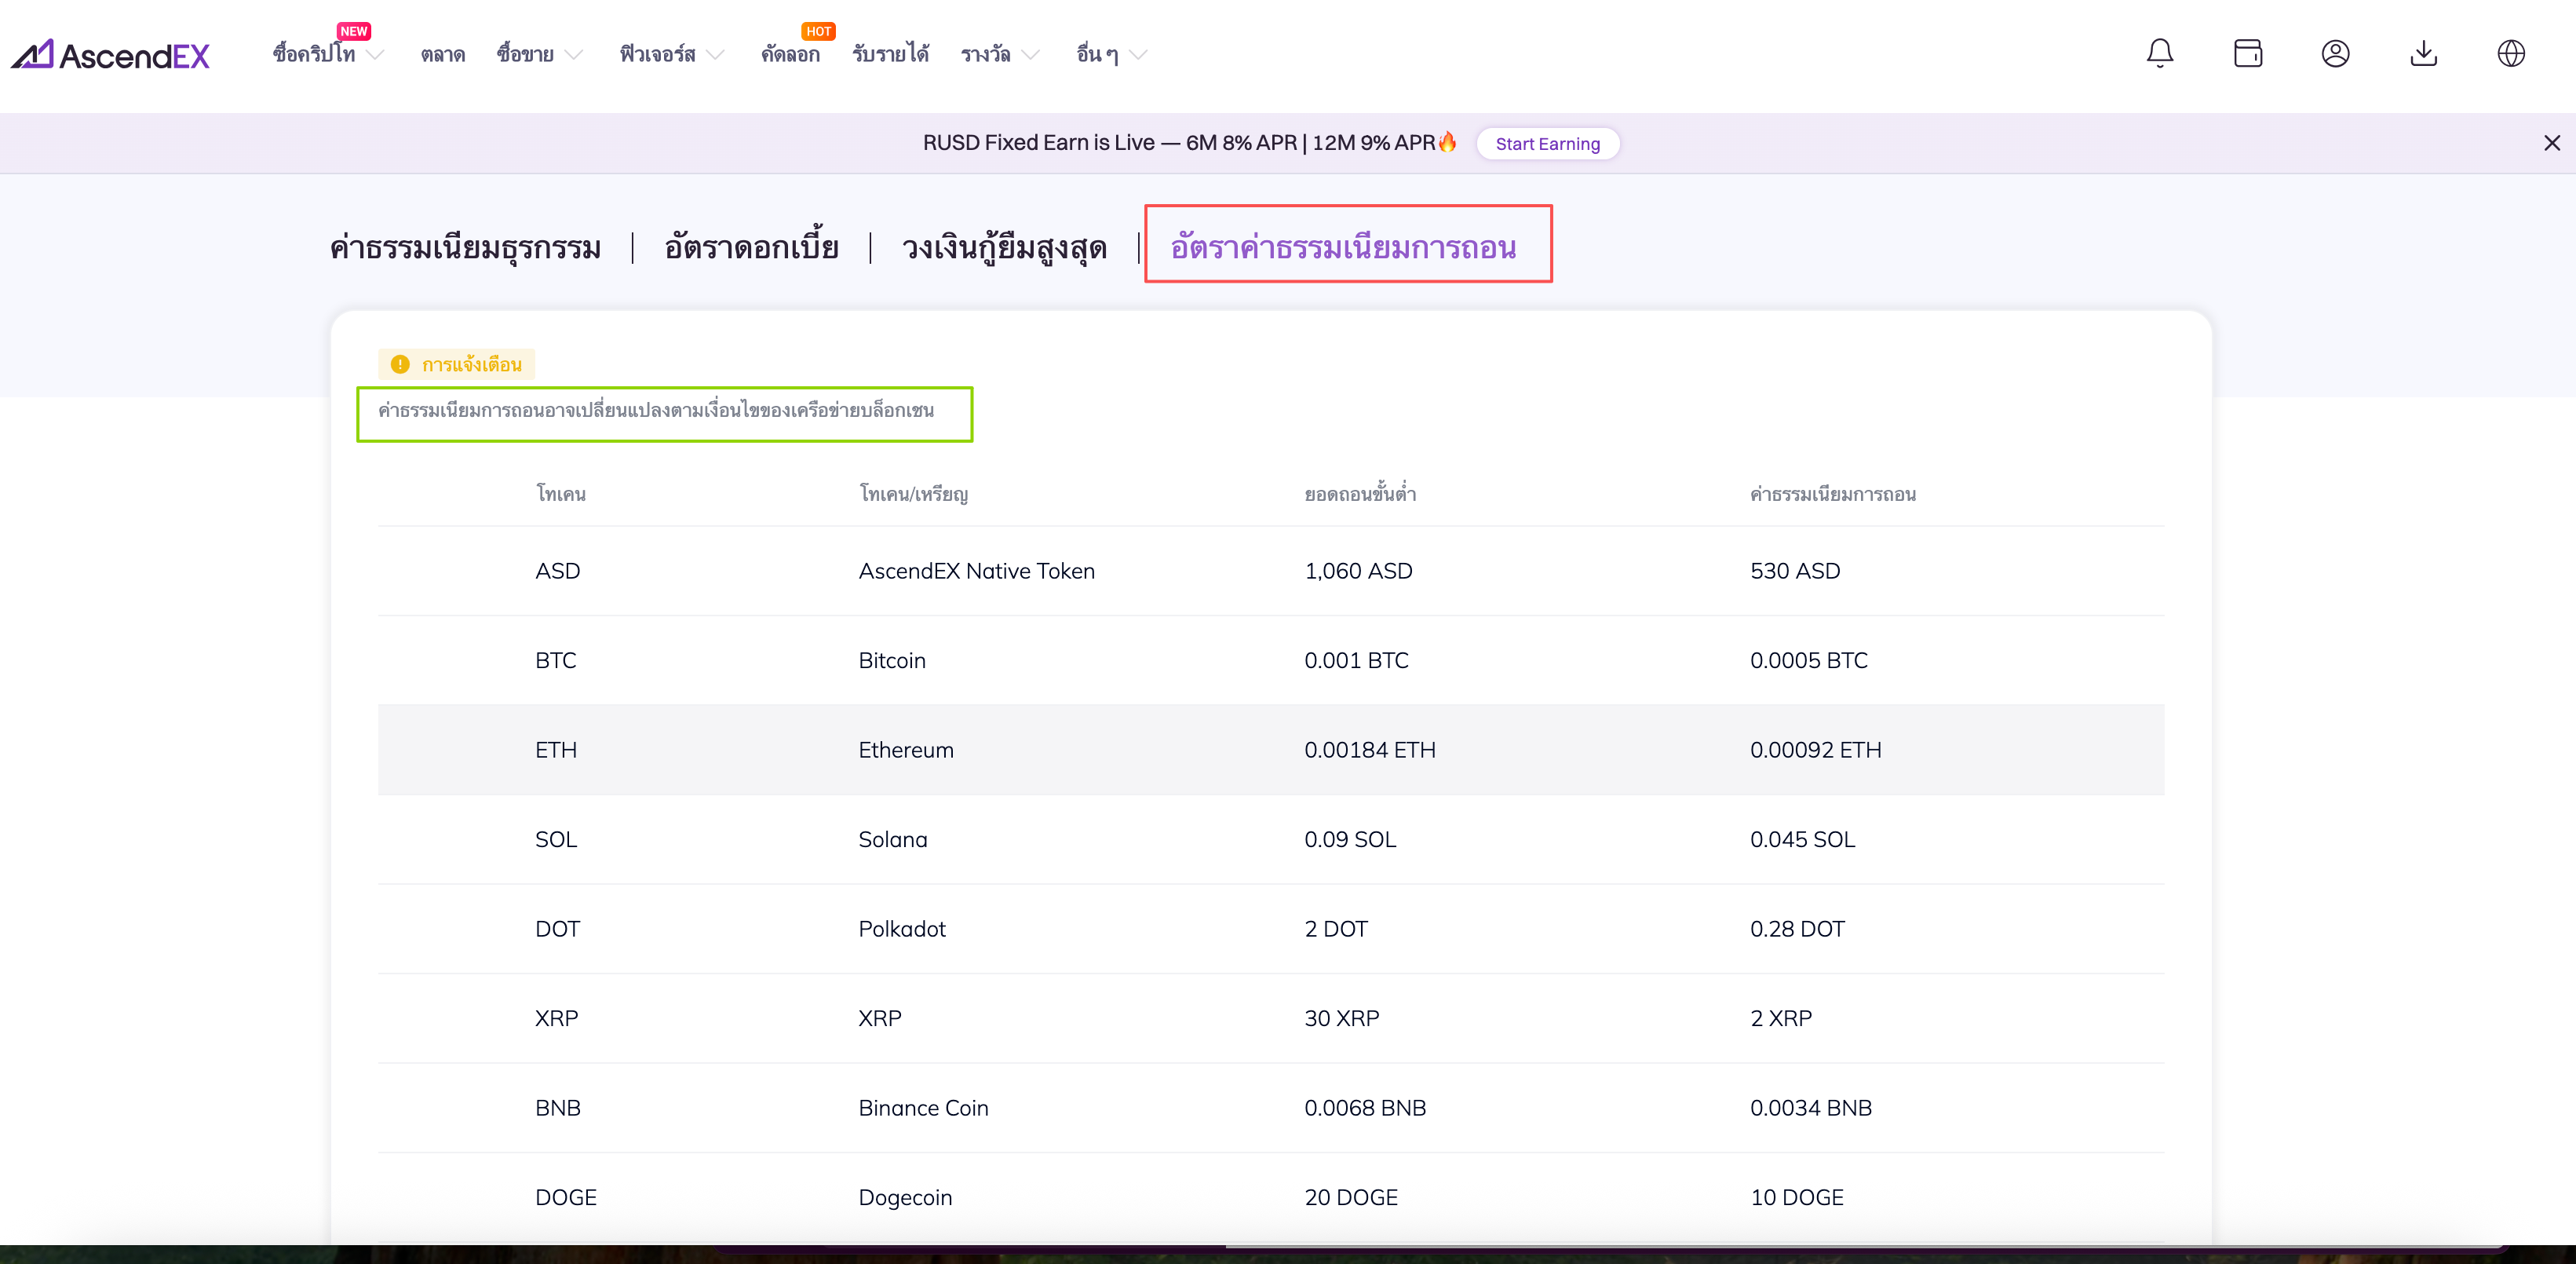Open the wallet icon in header
Screen dimensions: 2576x1264
click(x=2247, y=53)
